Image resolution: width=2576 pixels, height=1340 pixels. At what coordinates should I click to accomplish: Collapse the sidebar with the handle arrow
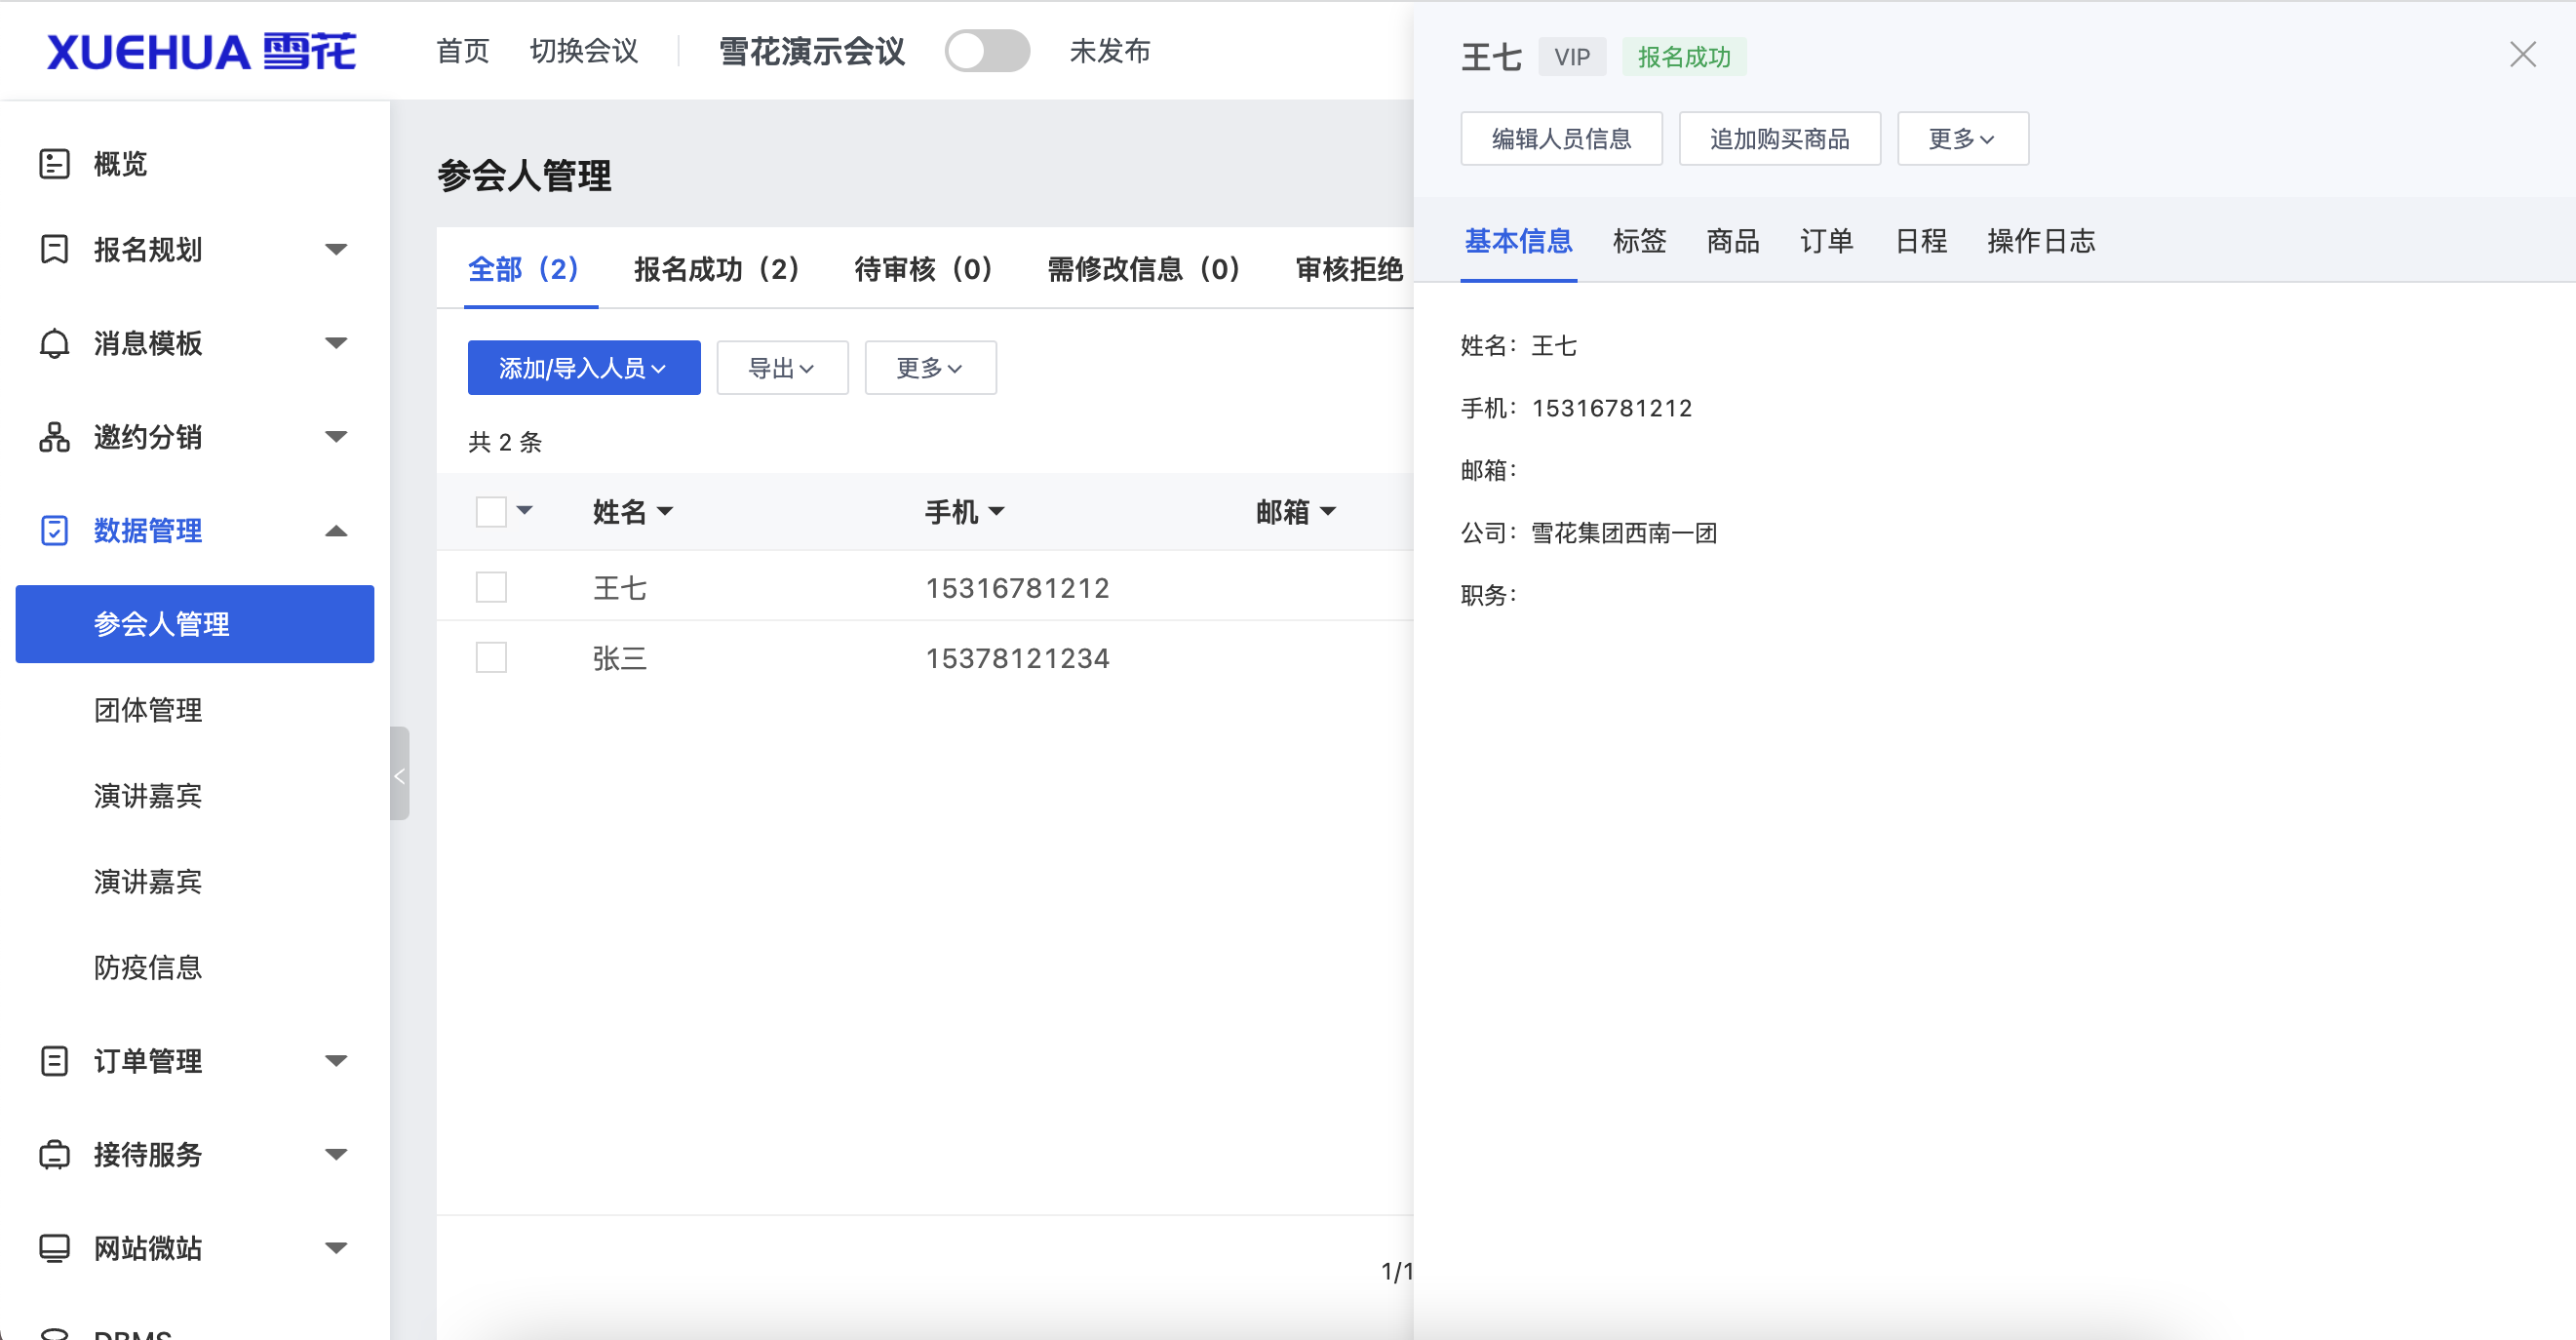coord(399,774)
